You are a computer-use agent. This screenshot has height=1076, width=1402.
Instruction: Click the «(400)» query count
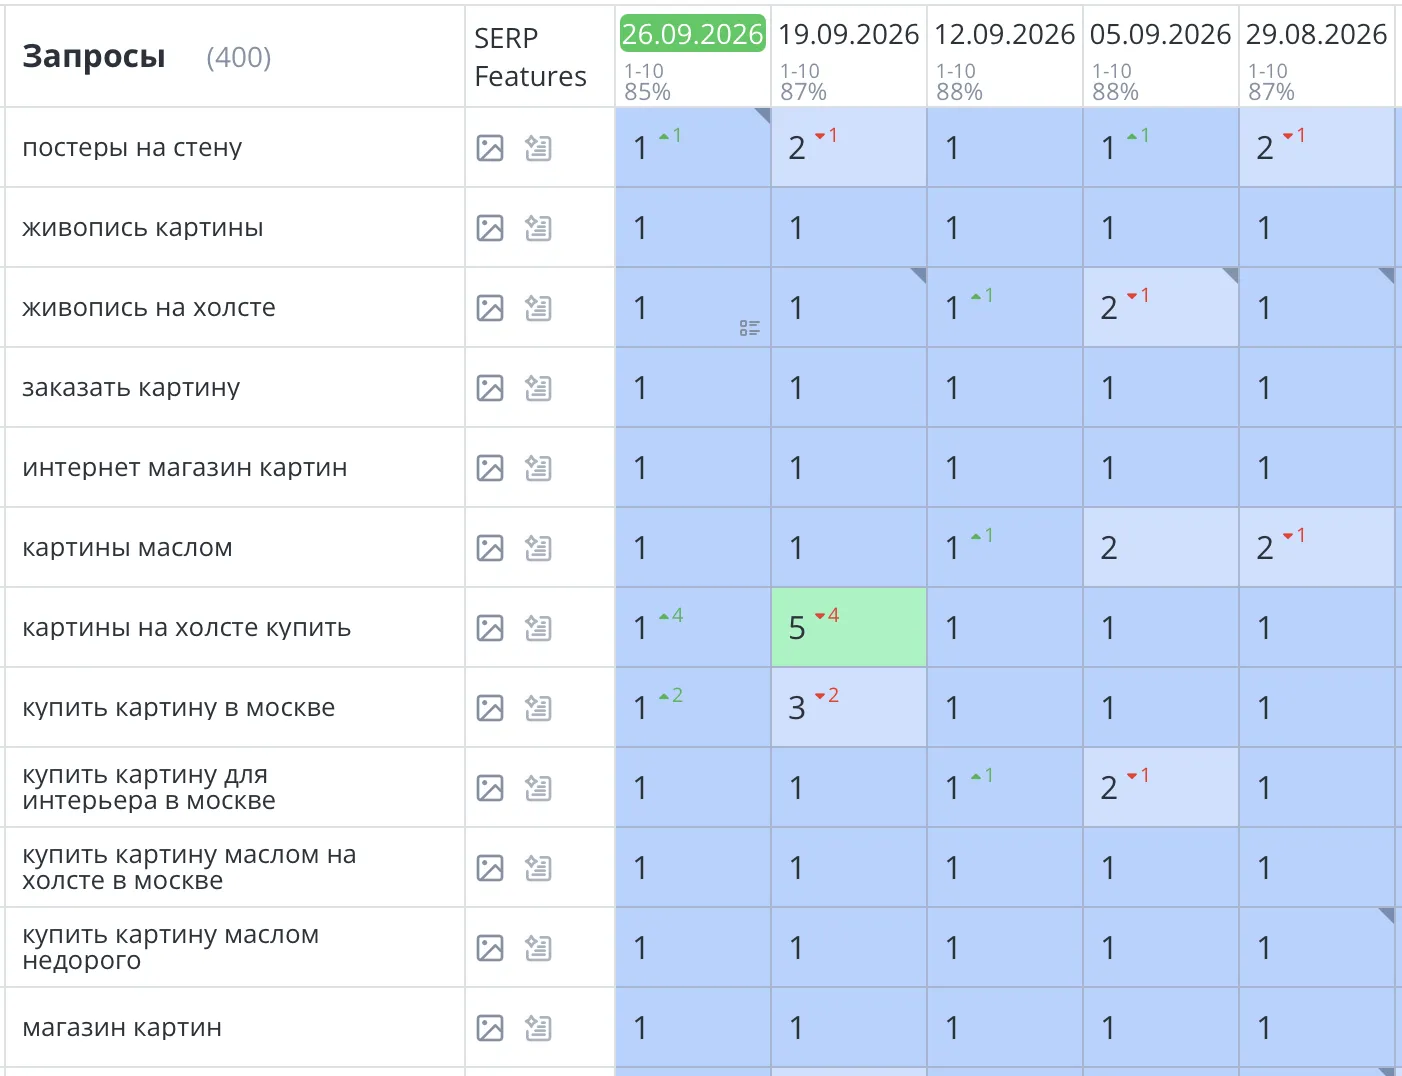tap(239, 58)
